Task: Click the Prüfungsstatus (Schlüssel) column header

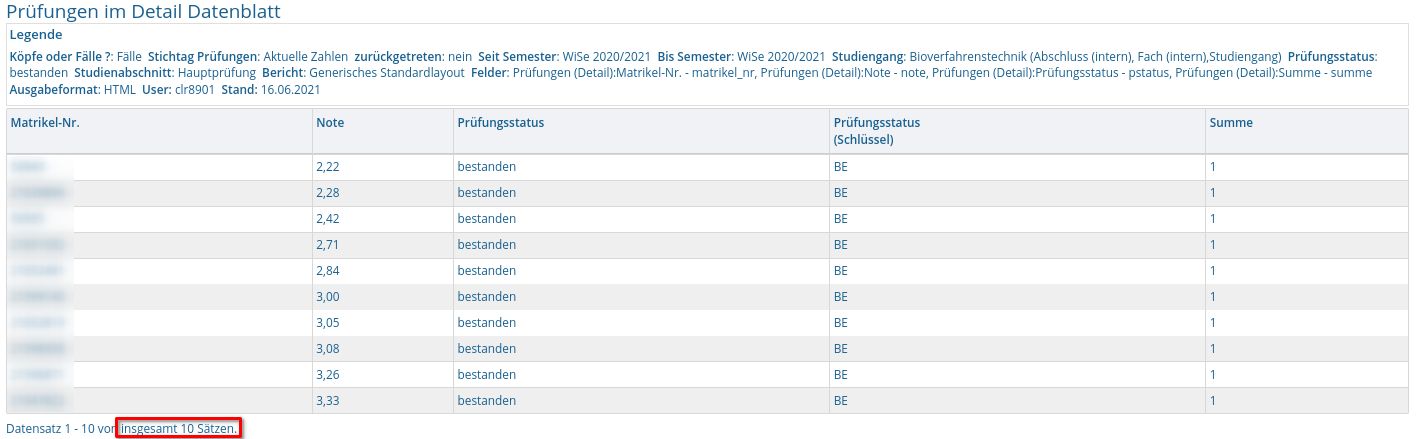Action: tap(876, 131)
